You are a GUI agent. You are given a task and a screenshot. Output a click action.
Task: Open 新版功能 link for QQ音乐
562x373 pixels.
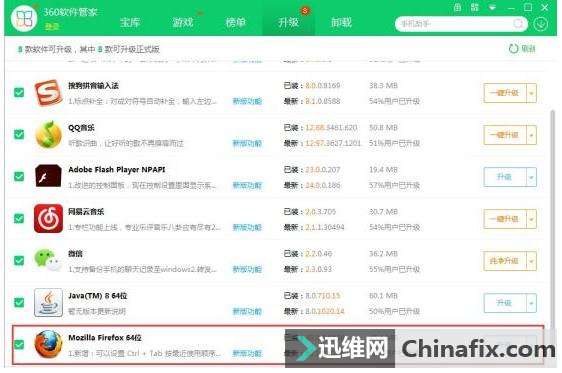tap(247, 143)
